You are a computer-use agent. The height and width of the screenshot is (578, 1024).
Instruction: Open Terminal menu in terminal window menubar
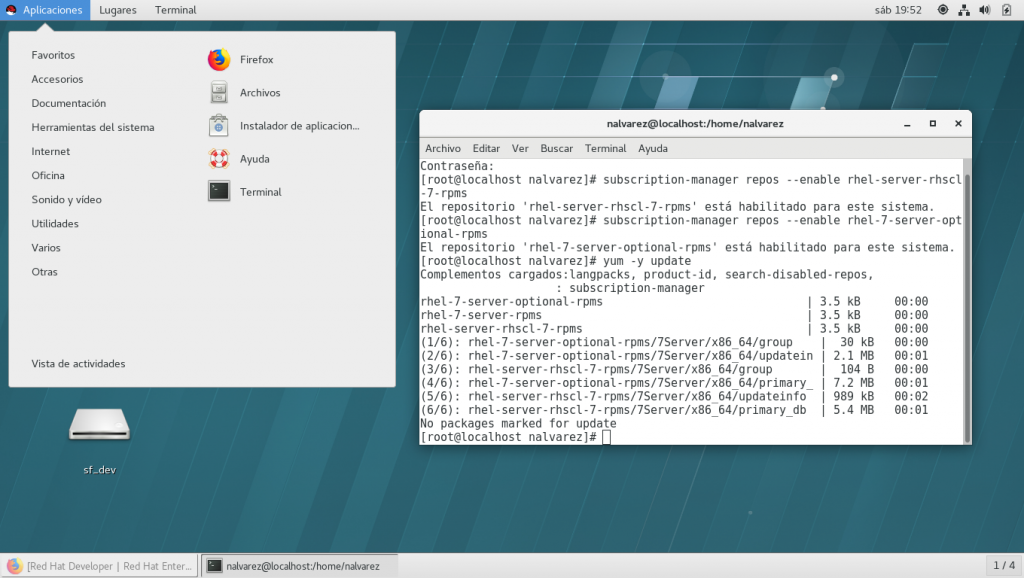605,148
